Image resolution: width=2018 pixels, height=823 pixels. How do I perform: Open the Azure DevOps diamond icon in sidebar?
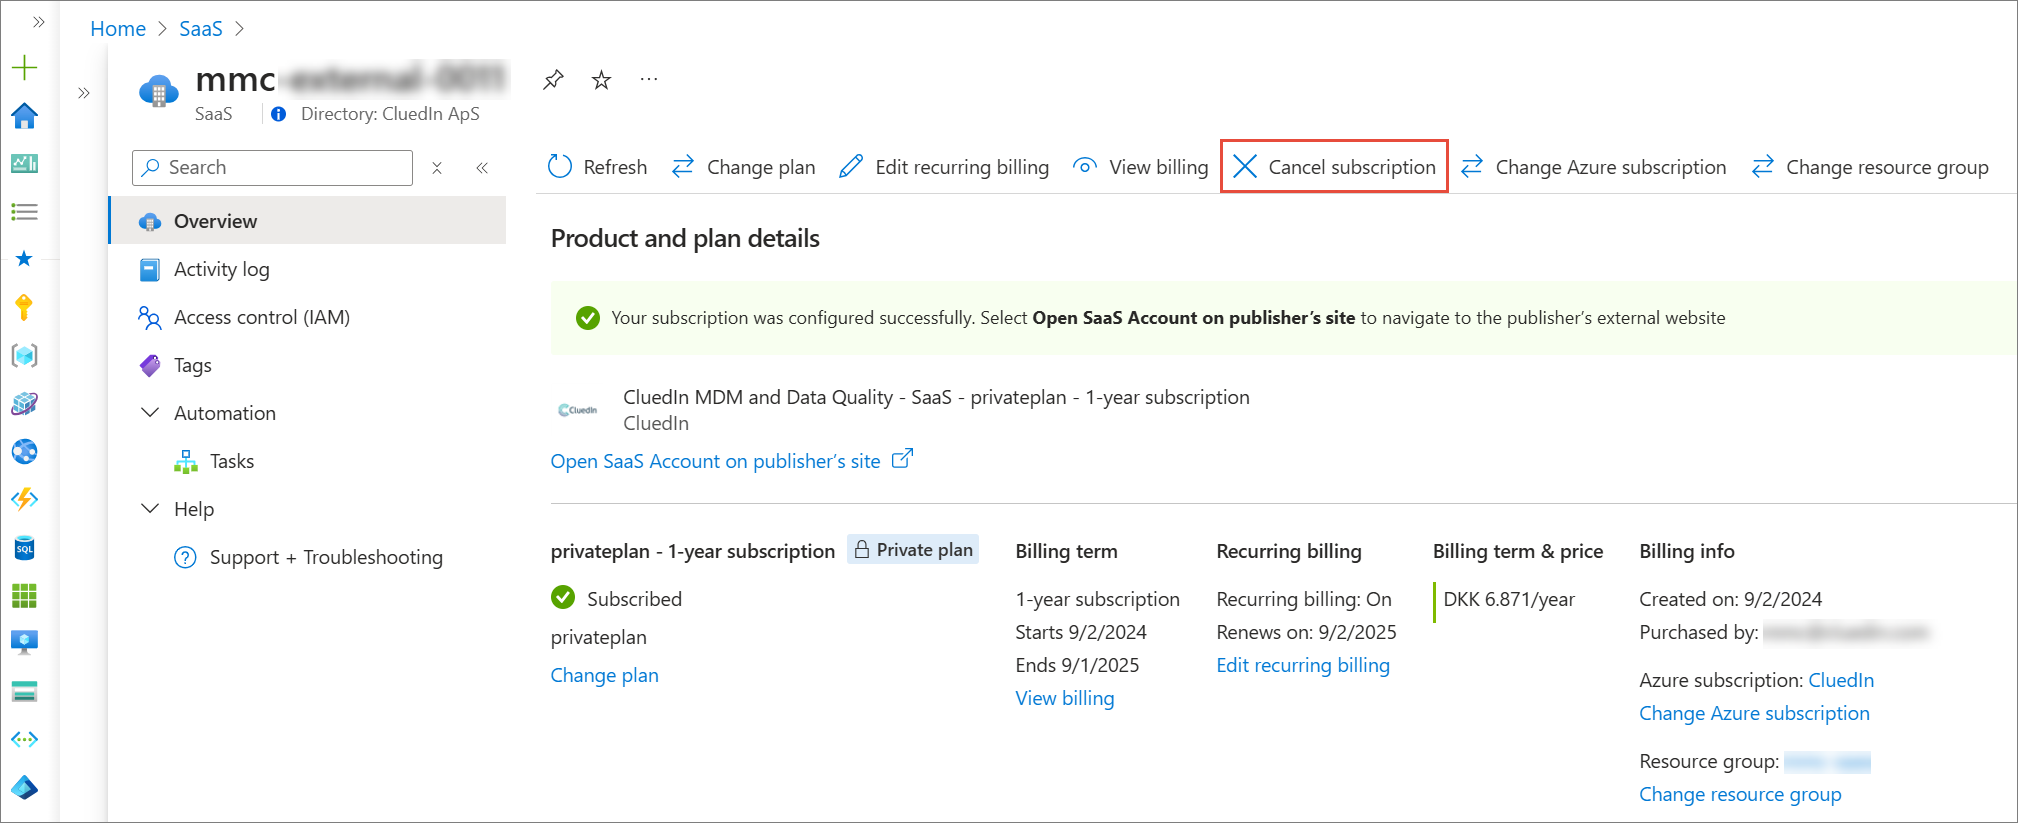[x=24, y=787]
